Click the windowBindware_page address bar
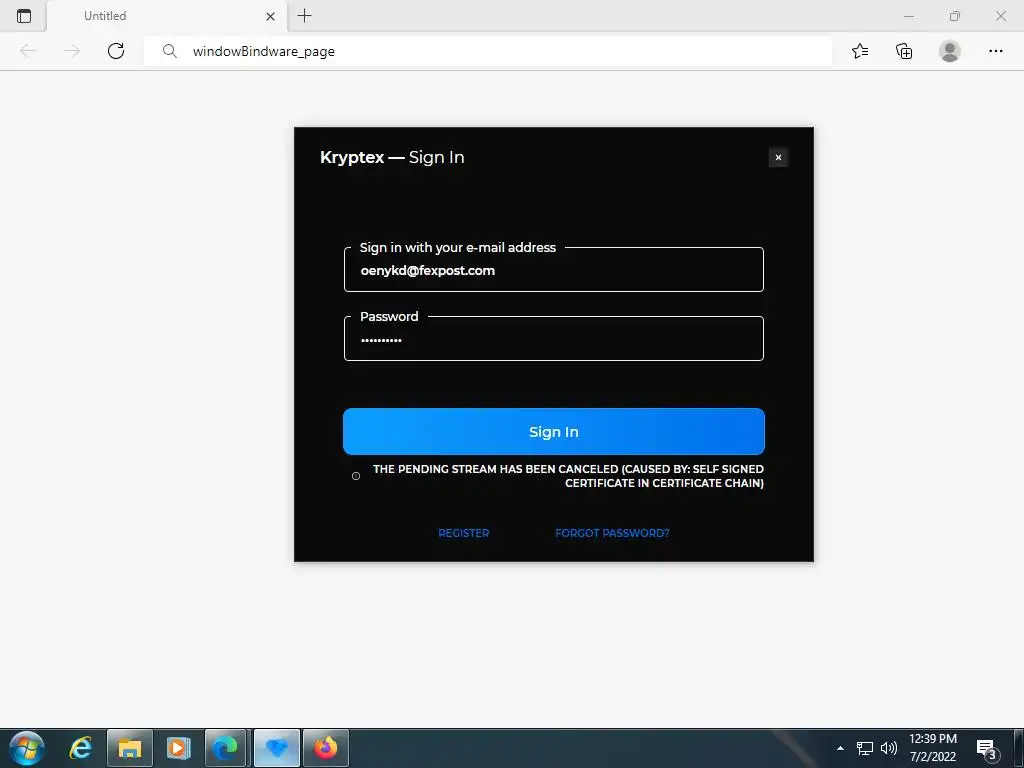 (x=487, y=51)
